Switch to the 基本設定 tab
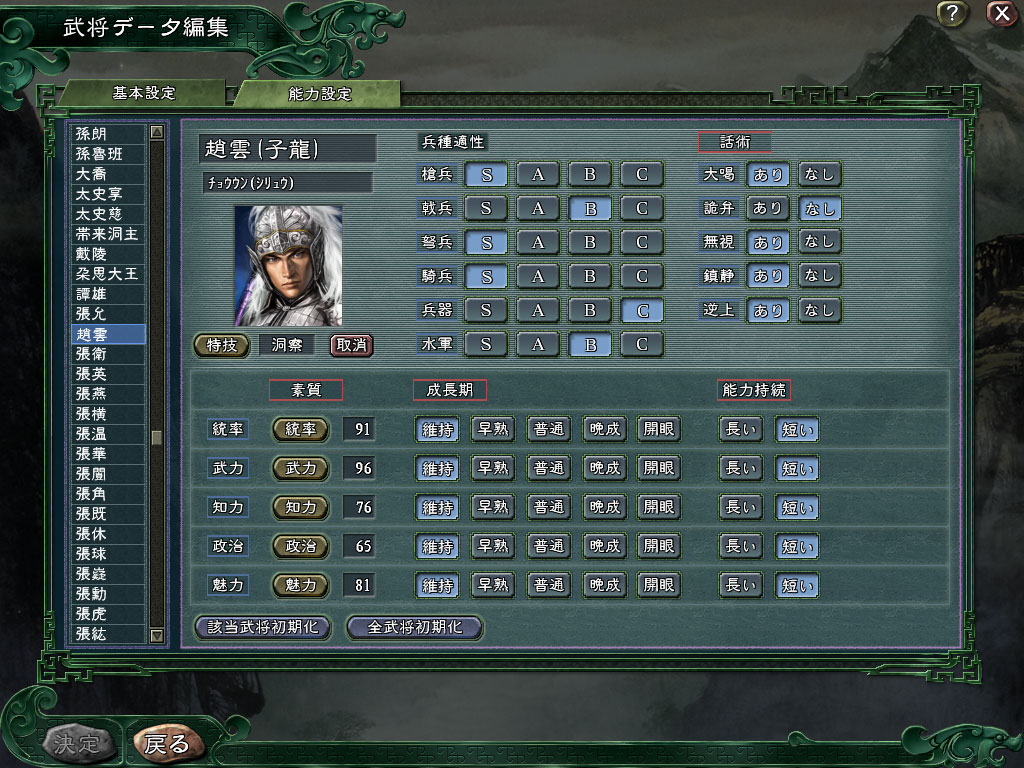 (144, 93)
